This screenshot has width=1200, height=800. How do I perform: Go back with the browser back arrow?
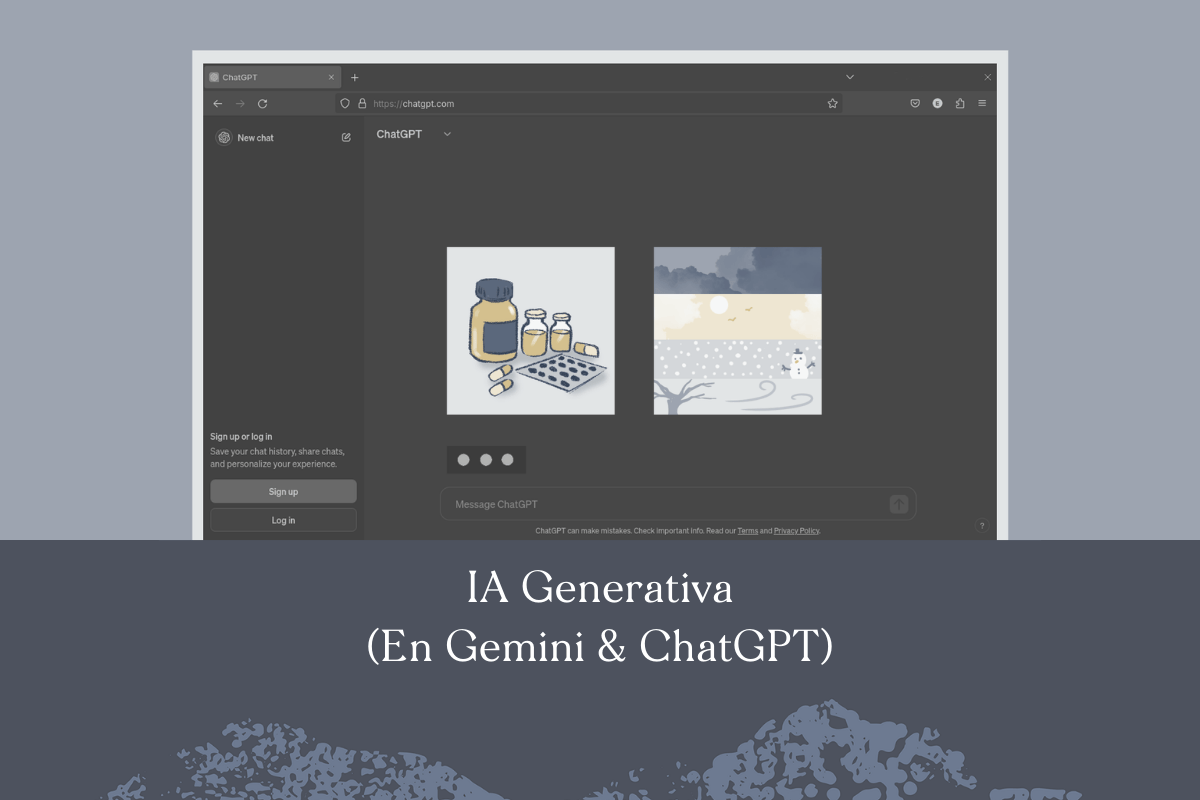tap(218, 103)
